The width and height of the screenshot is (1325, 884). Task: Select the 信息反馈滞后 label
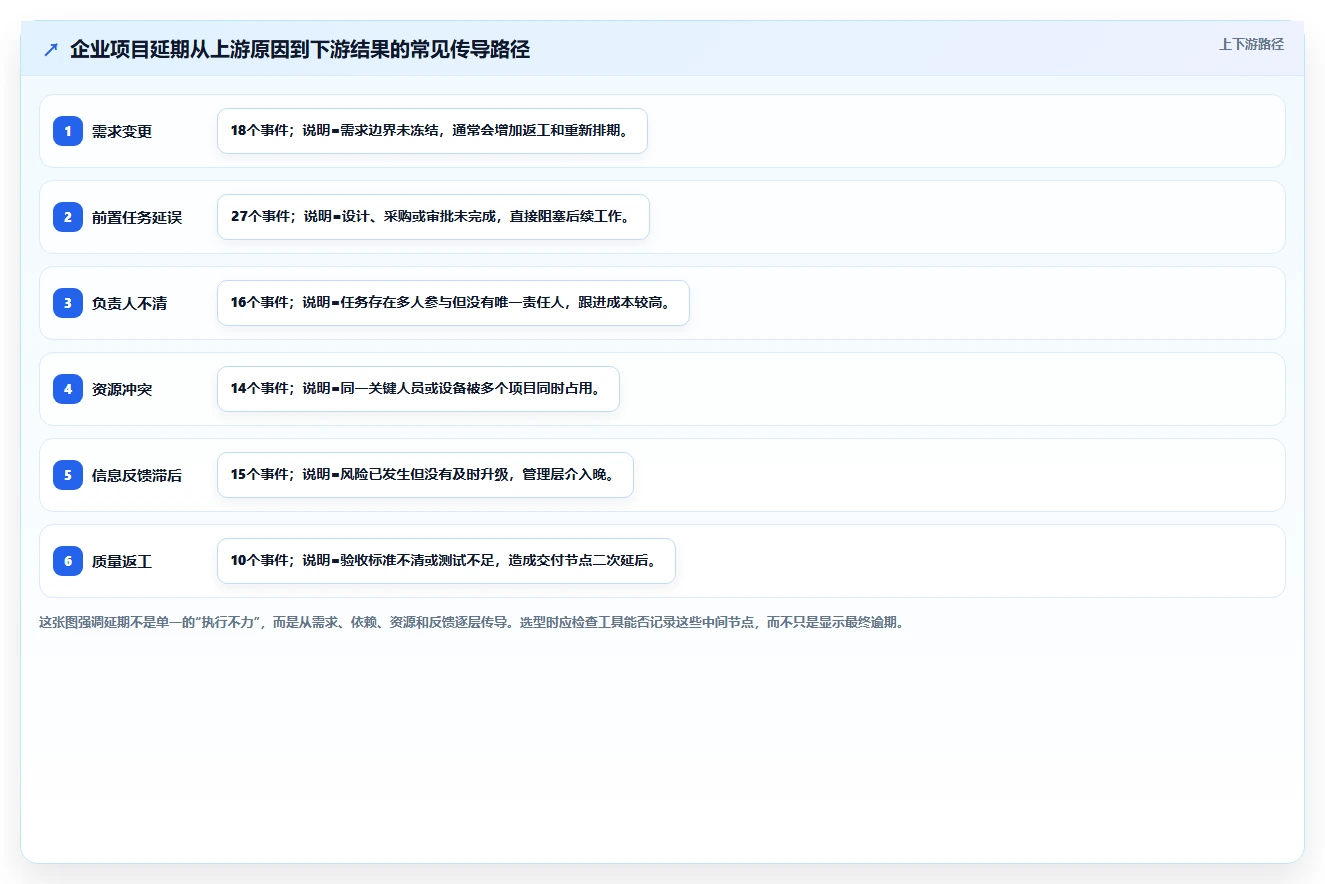click(137, 475)
